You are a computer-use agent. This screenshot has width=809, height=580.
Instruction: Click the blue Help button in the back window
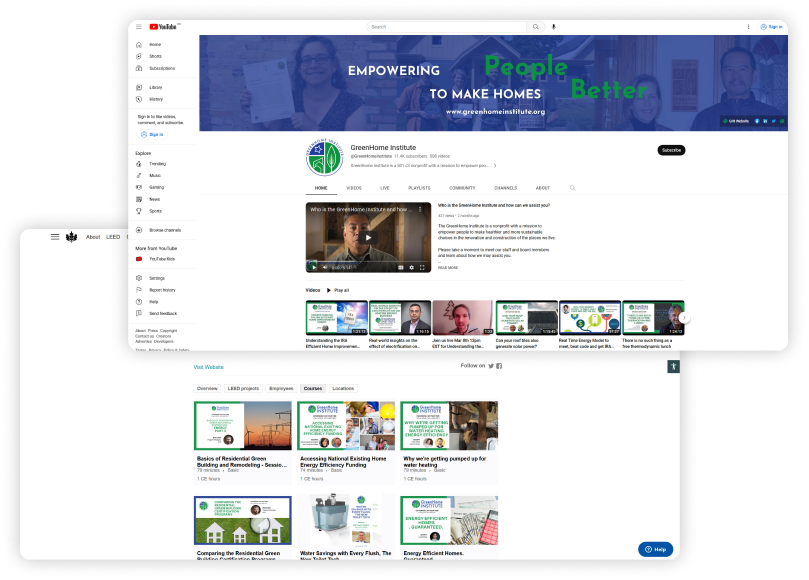655,550
